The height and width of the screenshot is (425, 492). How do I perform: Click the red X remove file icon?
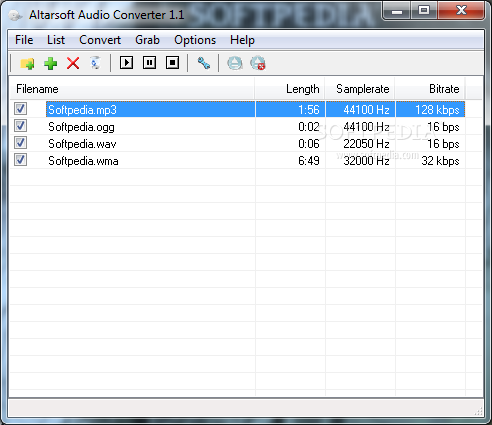point(73,63)
